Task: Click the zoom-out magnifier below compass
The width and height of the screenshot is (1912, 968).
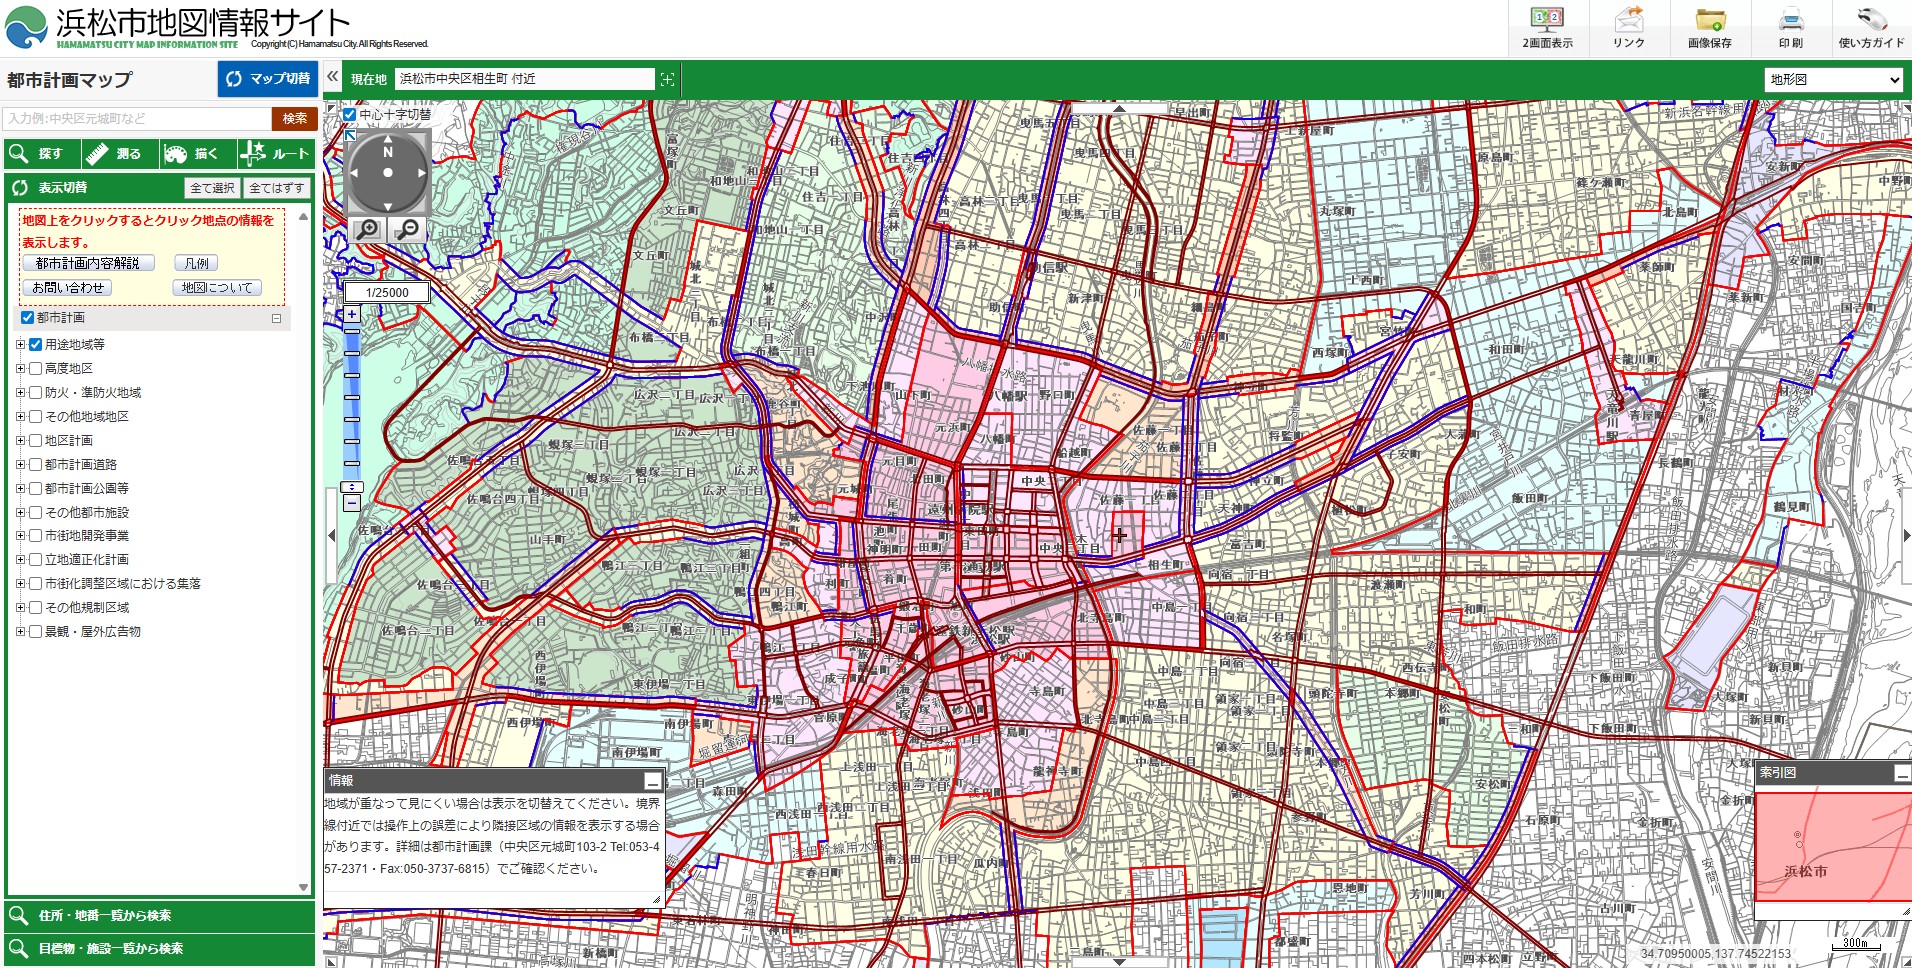Action: point(407,230)
